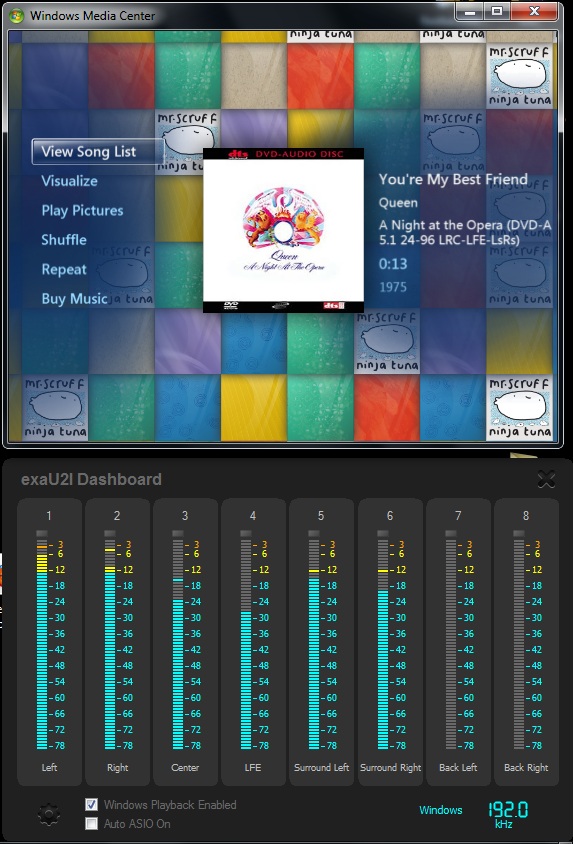The image size is (575, 844).
Task: Click the Center channel label
Action: (185, 768)
